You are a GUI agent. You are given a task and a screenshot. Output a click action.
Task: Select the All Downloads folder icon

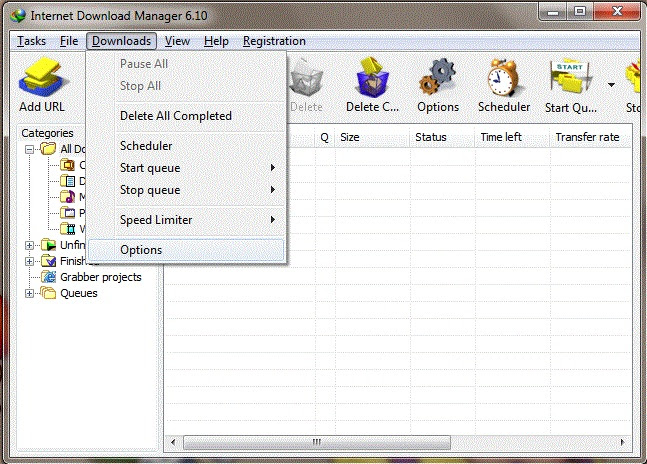(x=48, y=148)
